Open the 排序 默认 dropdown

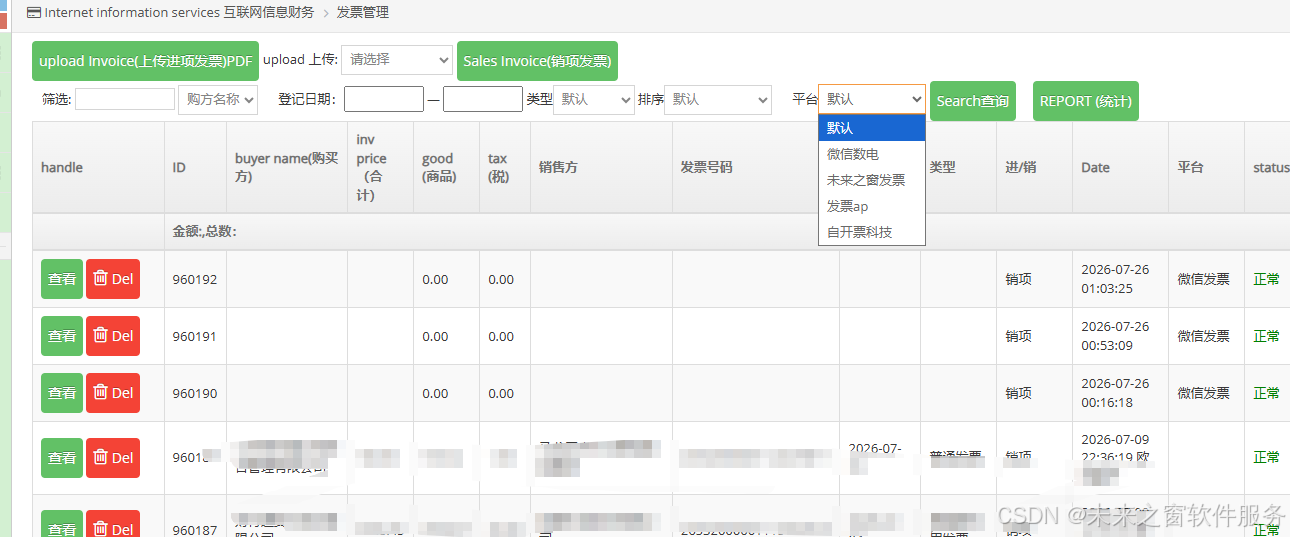(x=718, y=99)
